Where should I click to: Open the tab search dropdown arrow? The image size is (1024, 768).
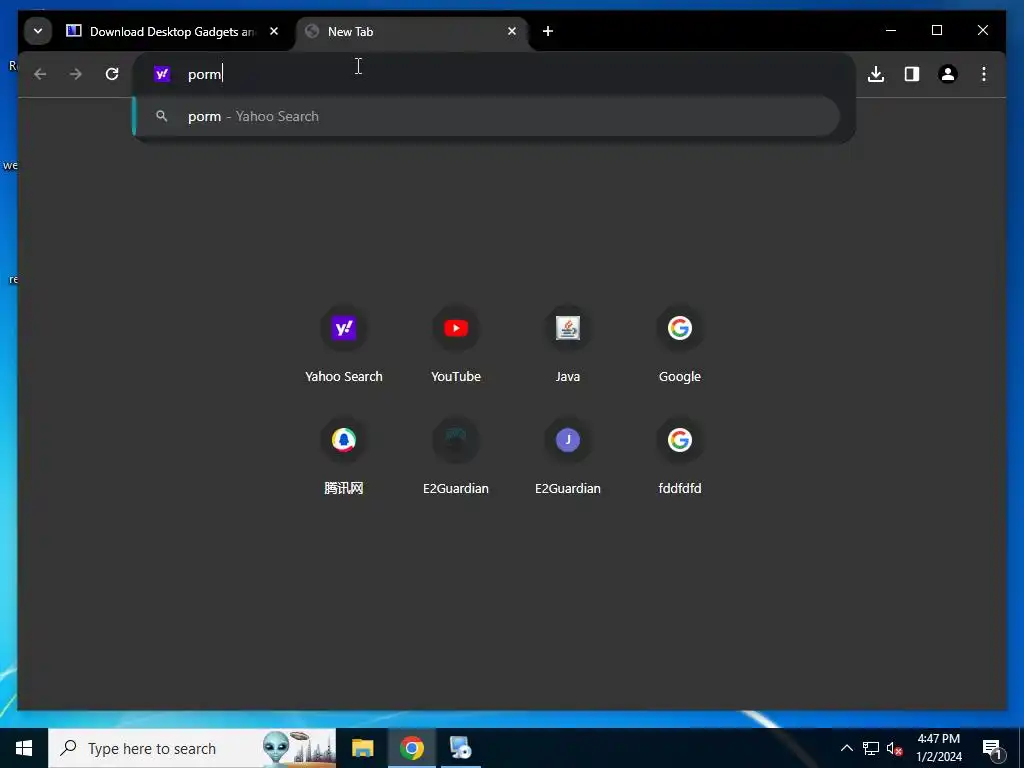[x=38, y=31]
